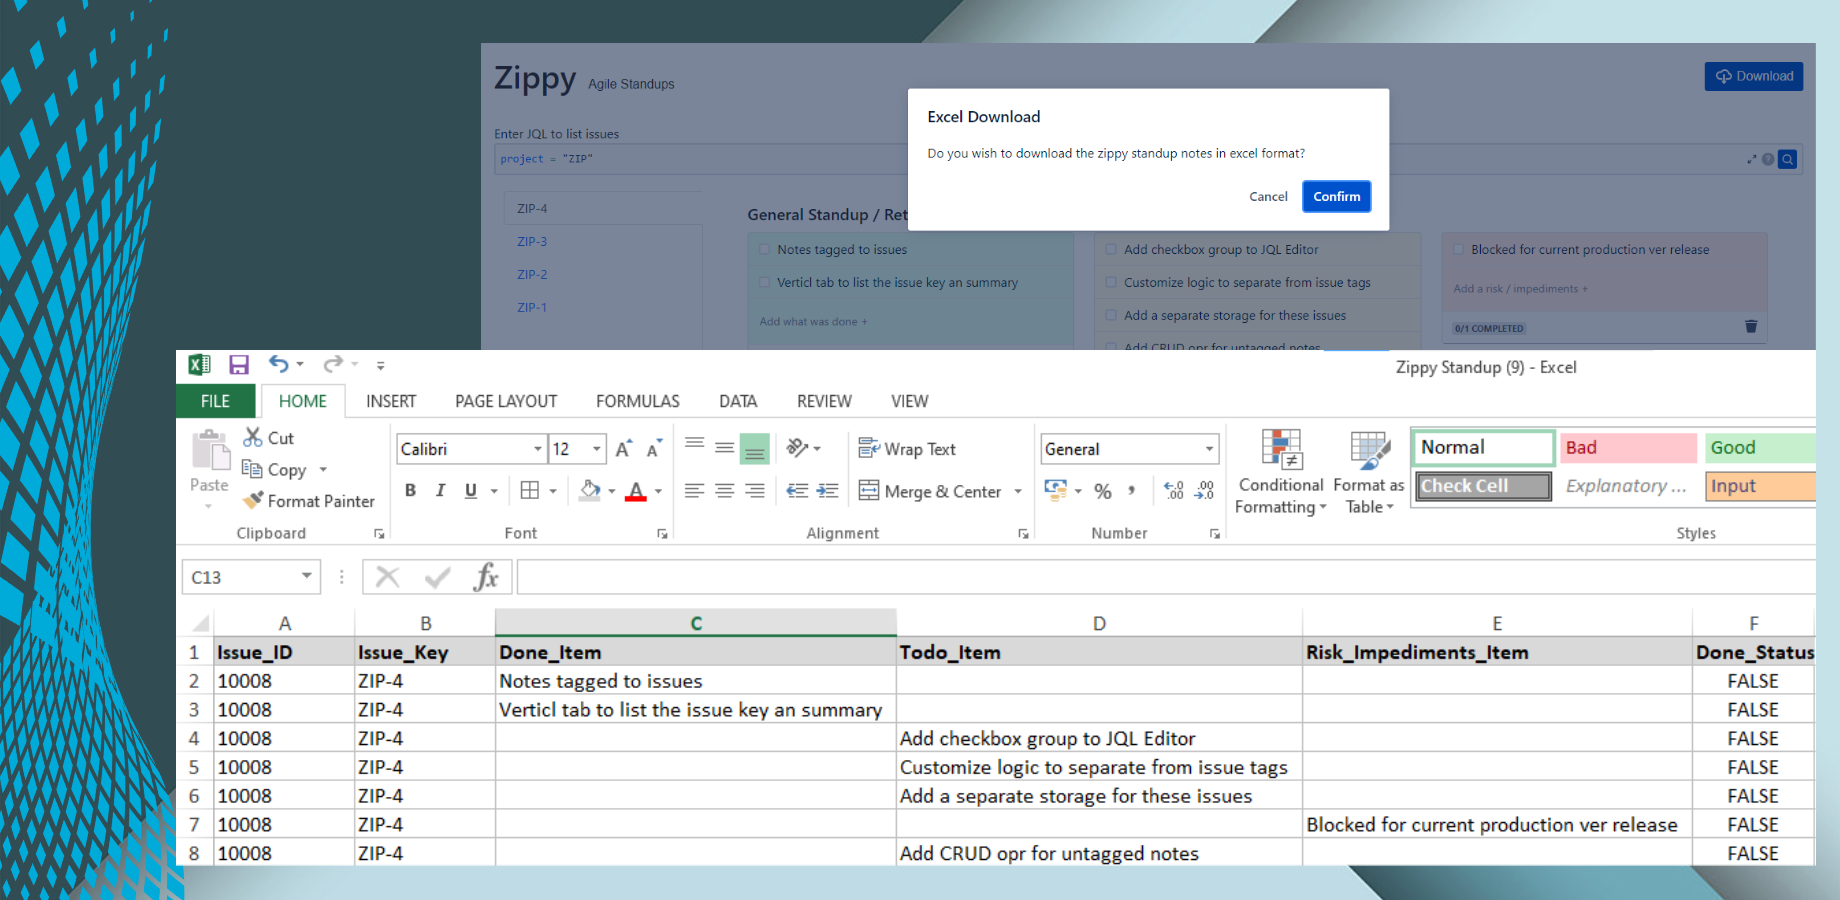Switch to the FORMULAS tab
This screenshot has width=1840, height=900.
638,401
